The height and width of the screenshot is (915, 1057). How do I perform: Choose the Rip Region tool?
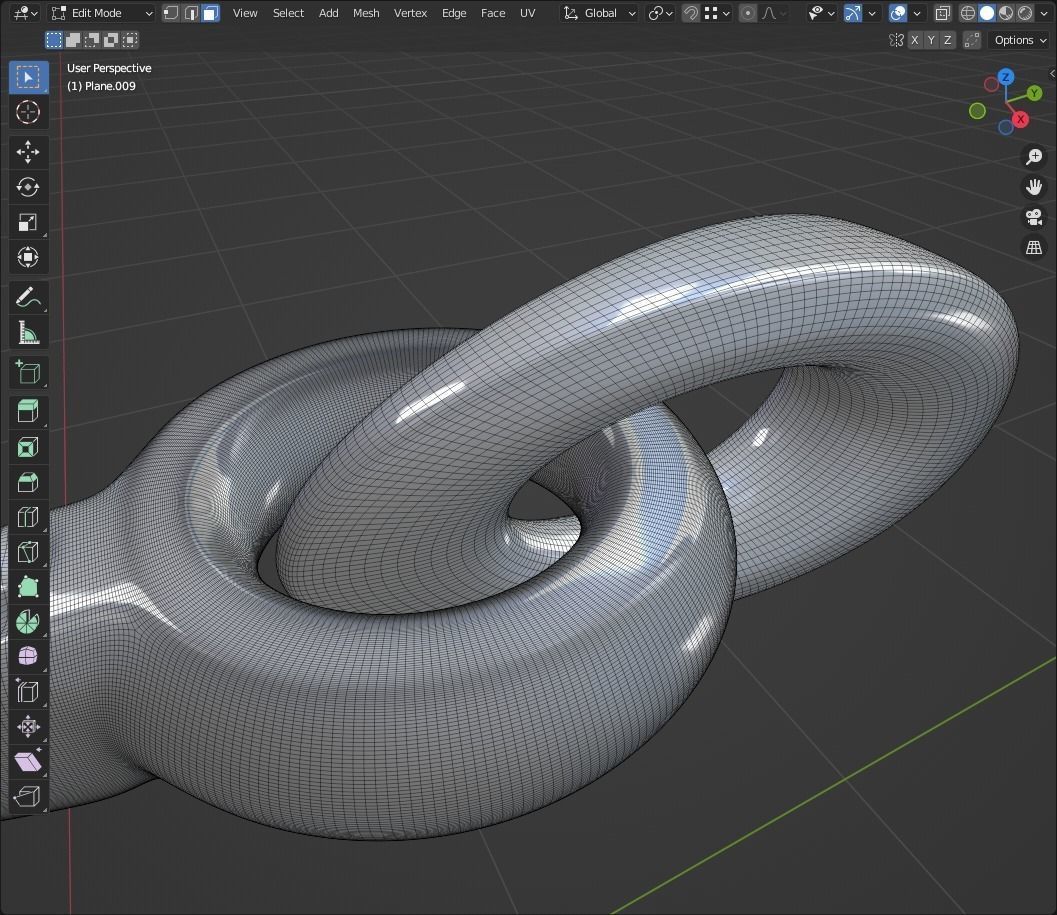pos(28,797)
